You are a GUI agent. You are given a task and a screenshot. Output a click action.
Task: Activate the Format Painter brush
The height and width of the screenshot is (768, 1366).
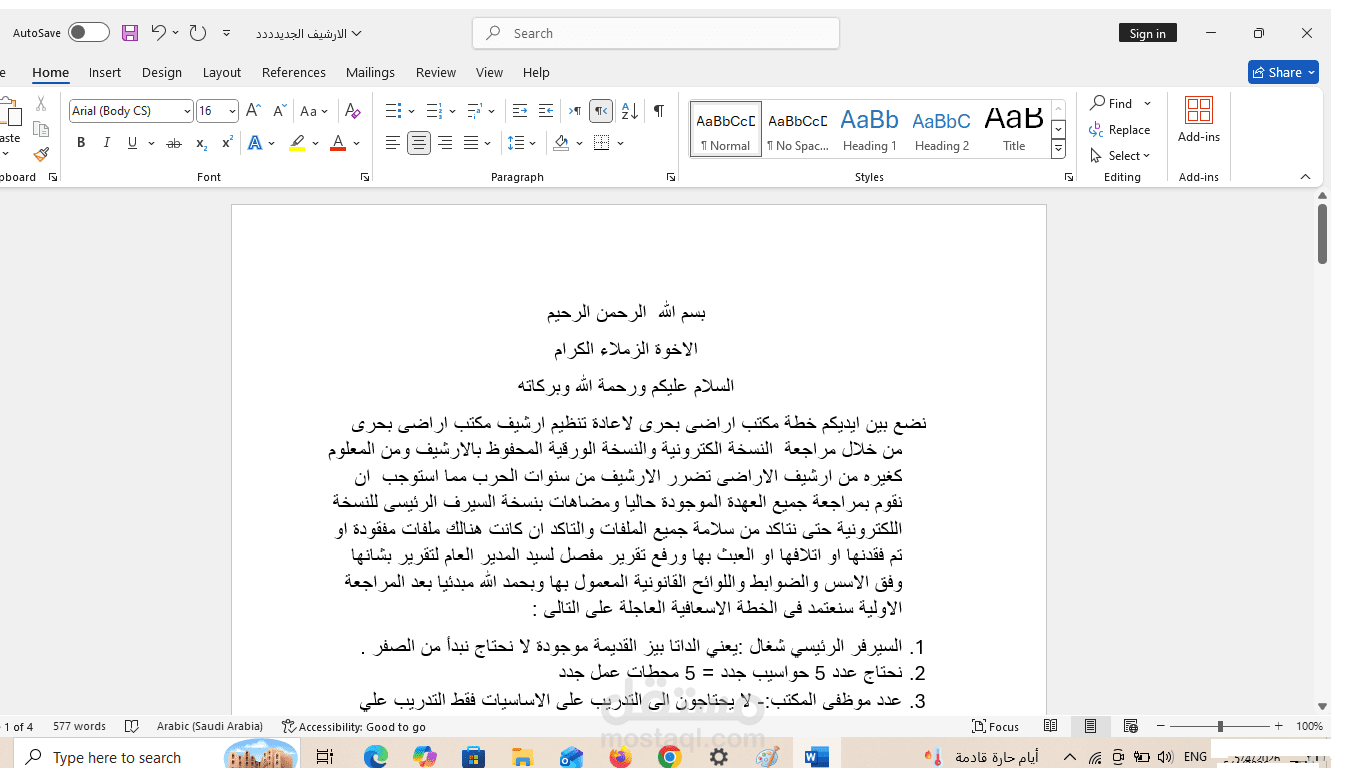[x=41, y=155]
